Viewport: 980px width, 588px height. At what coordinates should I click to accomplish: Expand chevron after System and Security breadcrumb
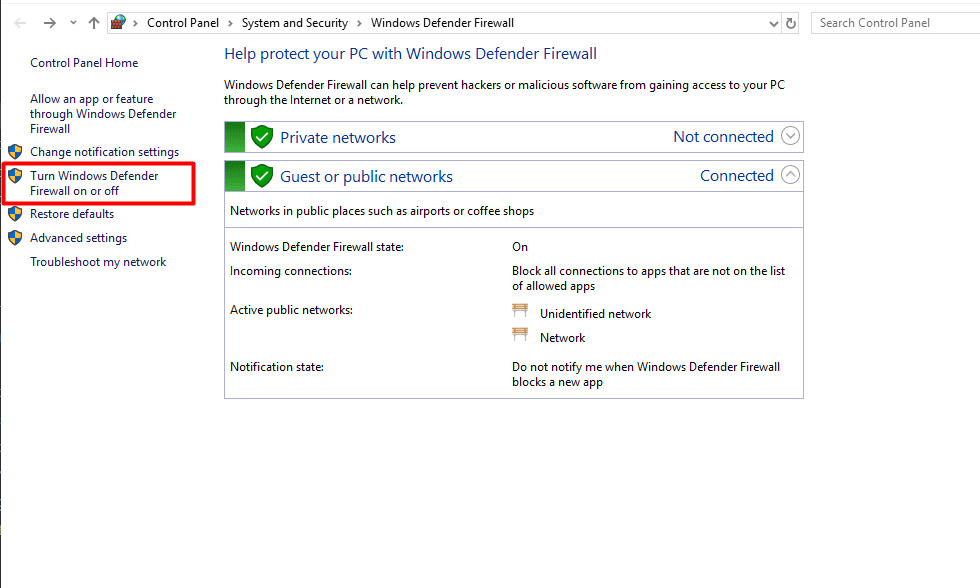(359, 23)
